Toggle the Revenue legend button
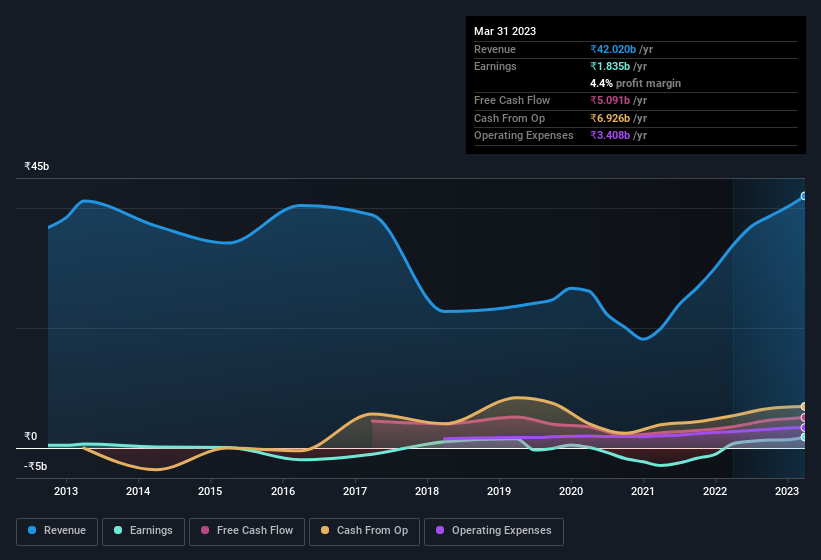This screenshot has width=821, height=560. (x=57, y=531)
